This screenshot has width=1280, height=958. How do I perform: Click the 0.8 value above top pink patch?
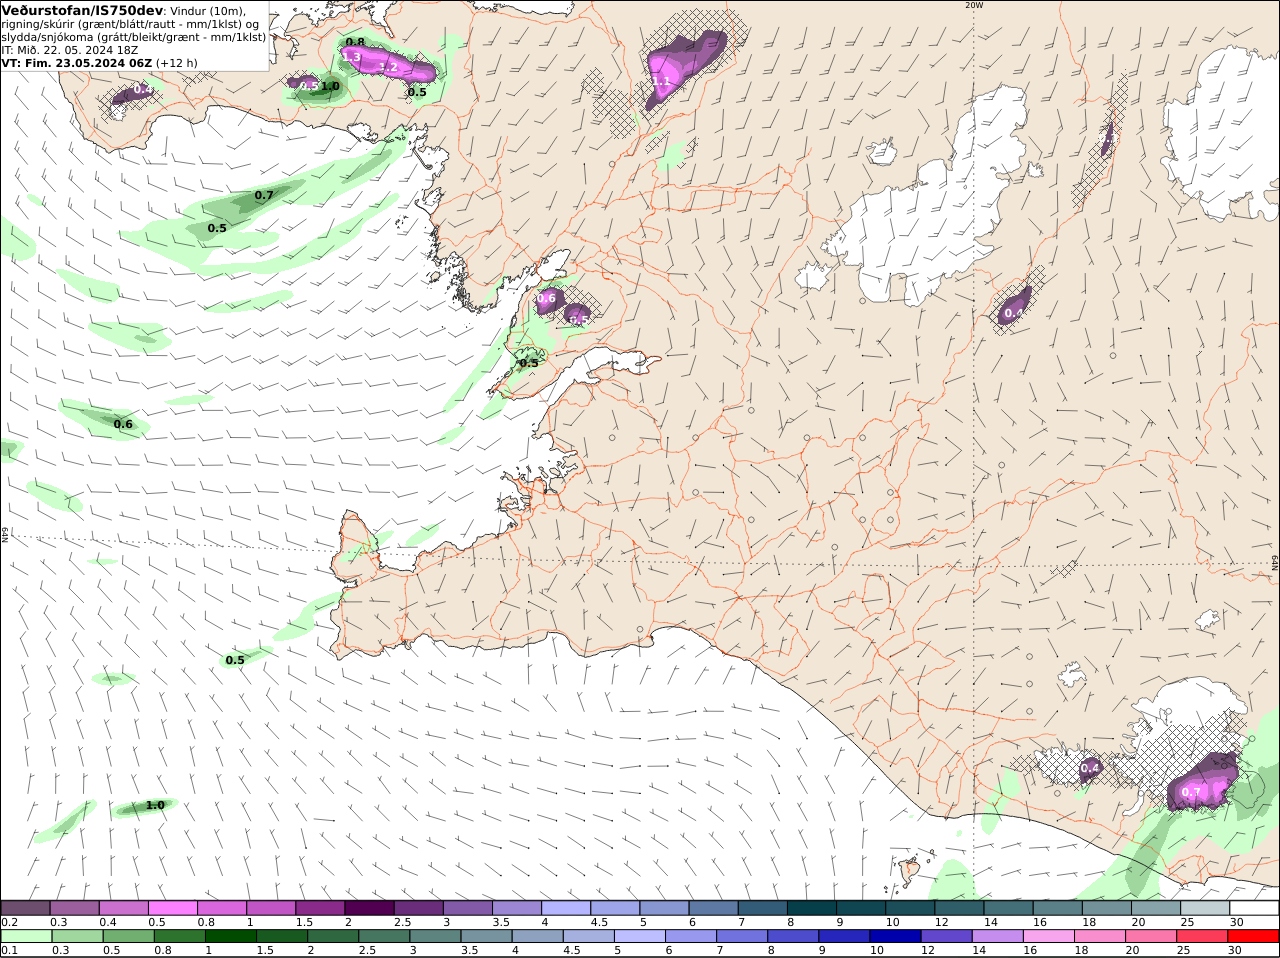click(355, 42)
